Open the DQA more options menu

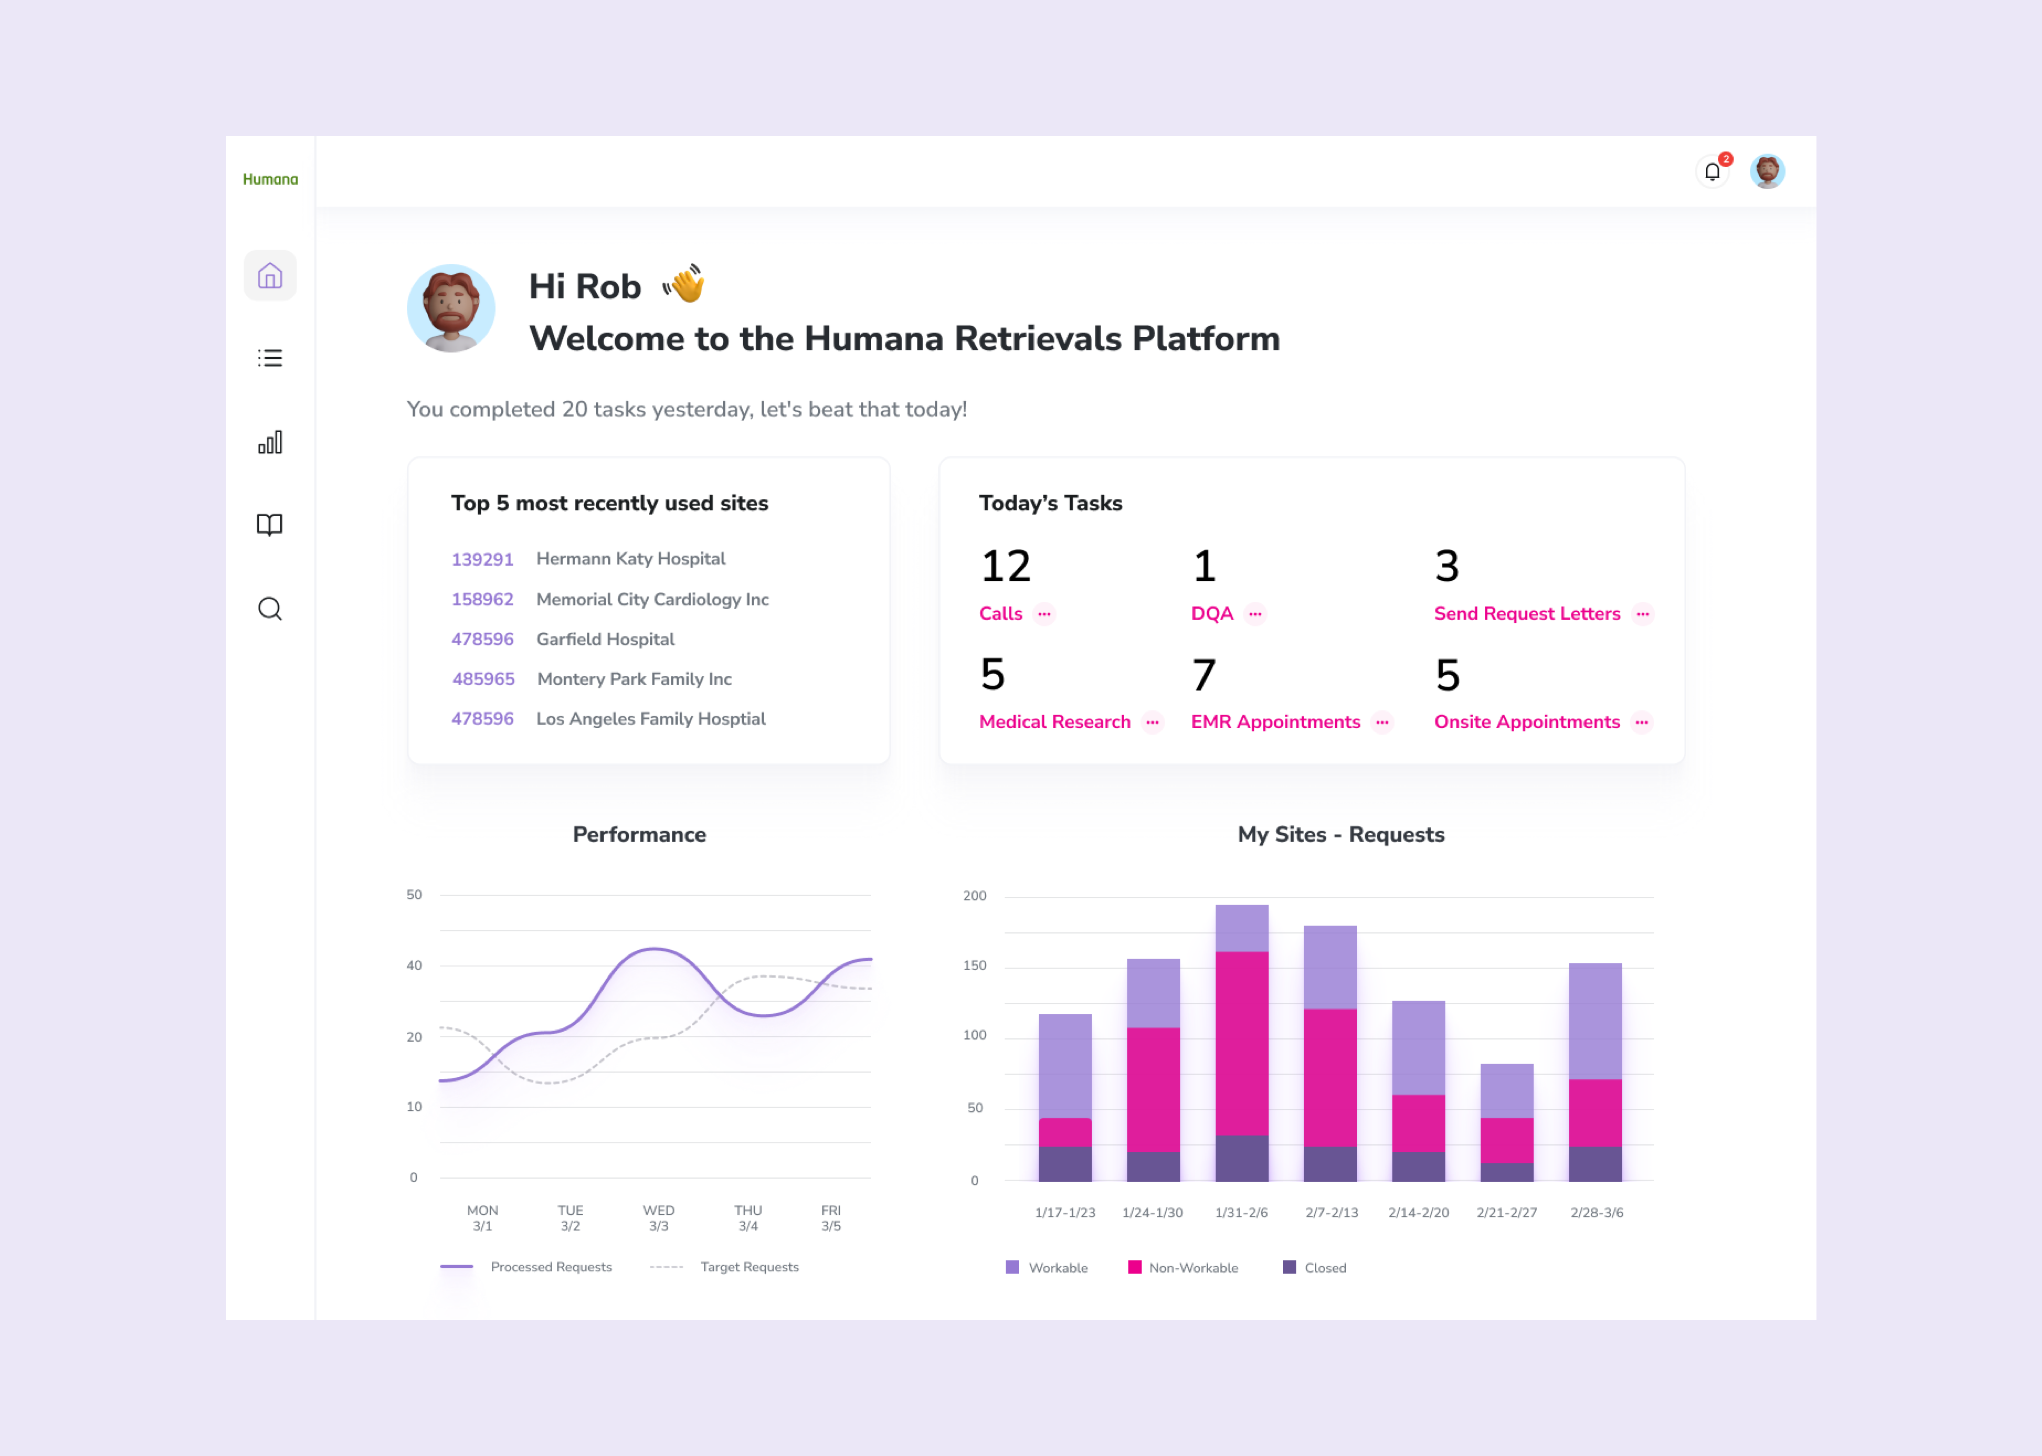pos(1256,614)
